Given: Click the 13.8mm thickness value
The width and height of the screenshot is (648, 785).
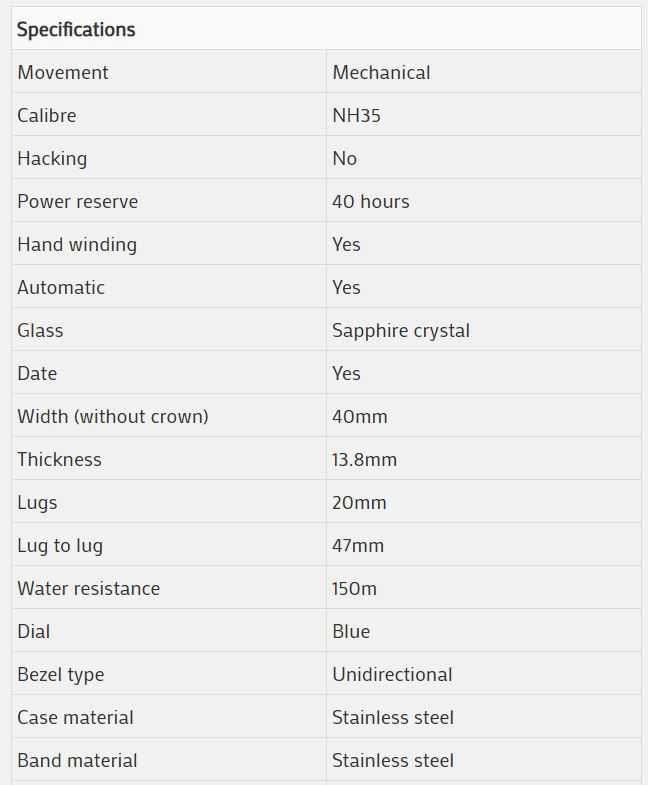Looking at the screenshot, I should tap(365, 460).
